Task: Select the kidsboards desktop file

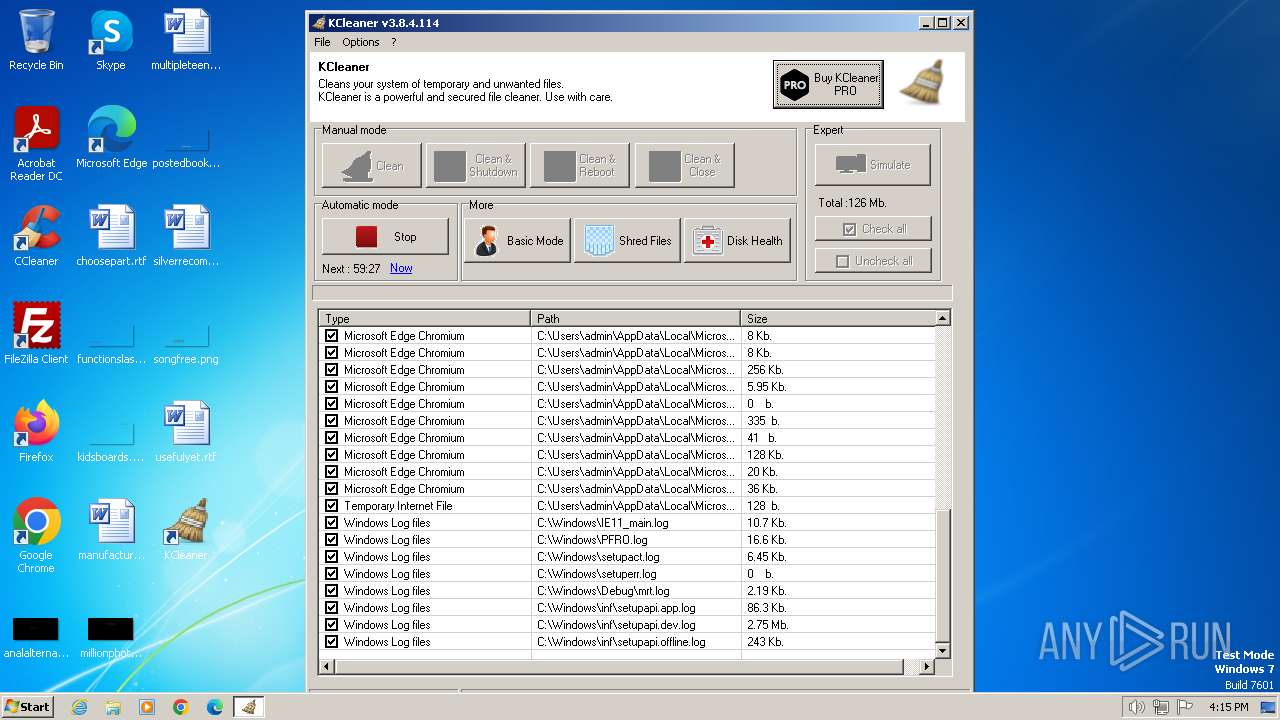Action: click(x=111, y=438)
